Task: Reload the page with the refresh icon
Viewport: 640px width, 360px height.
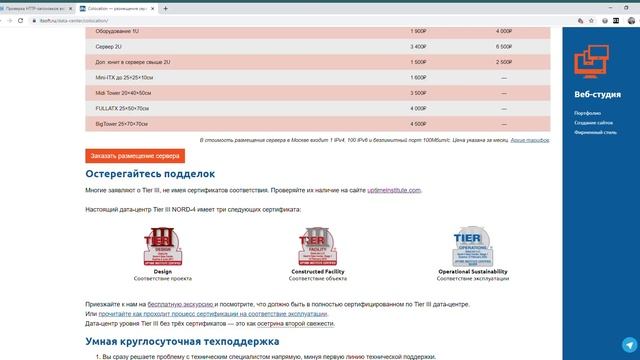Action: point(20,20)
